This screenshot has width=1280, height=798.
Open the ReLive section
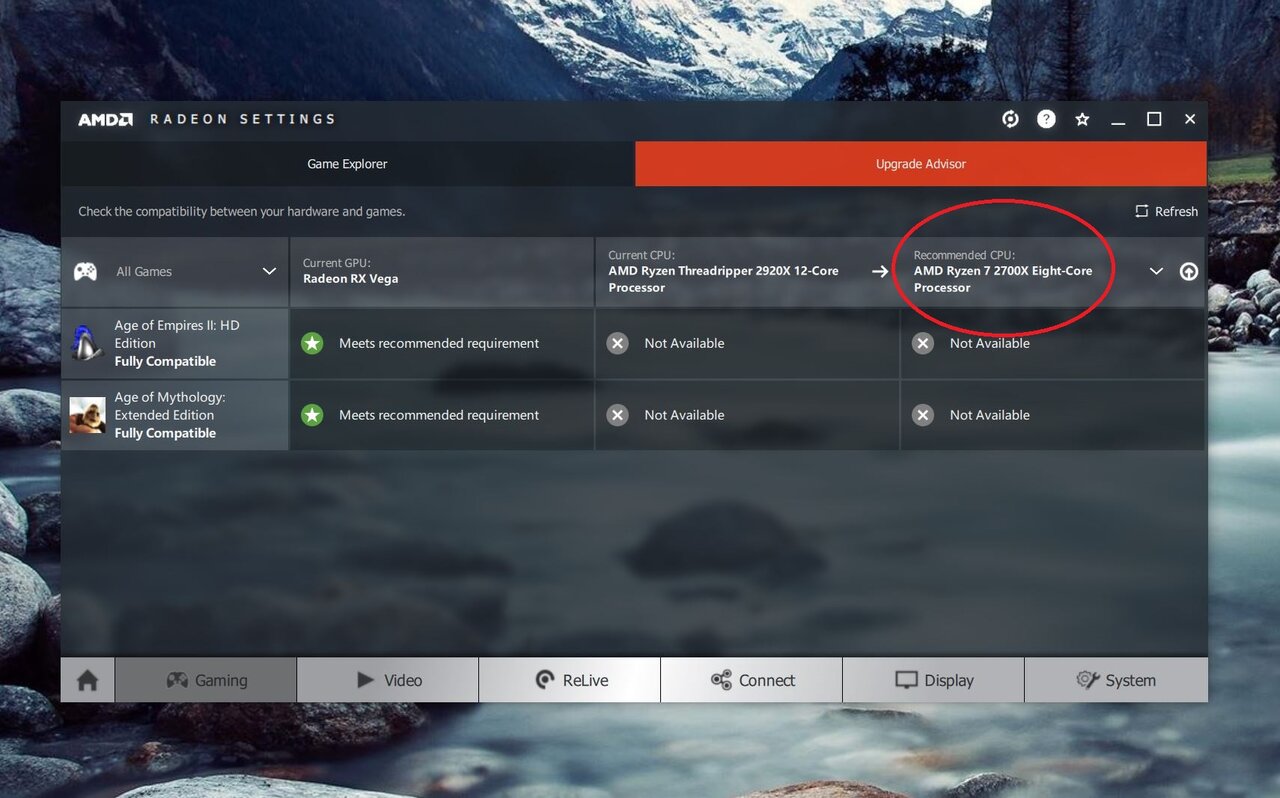[570, 680]
